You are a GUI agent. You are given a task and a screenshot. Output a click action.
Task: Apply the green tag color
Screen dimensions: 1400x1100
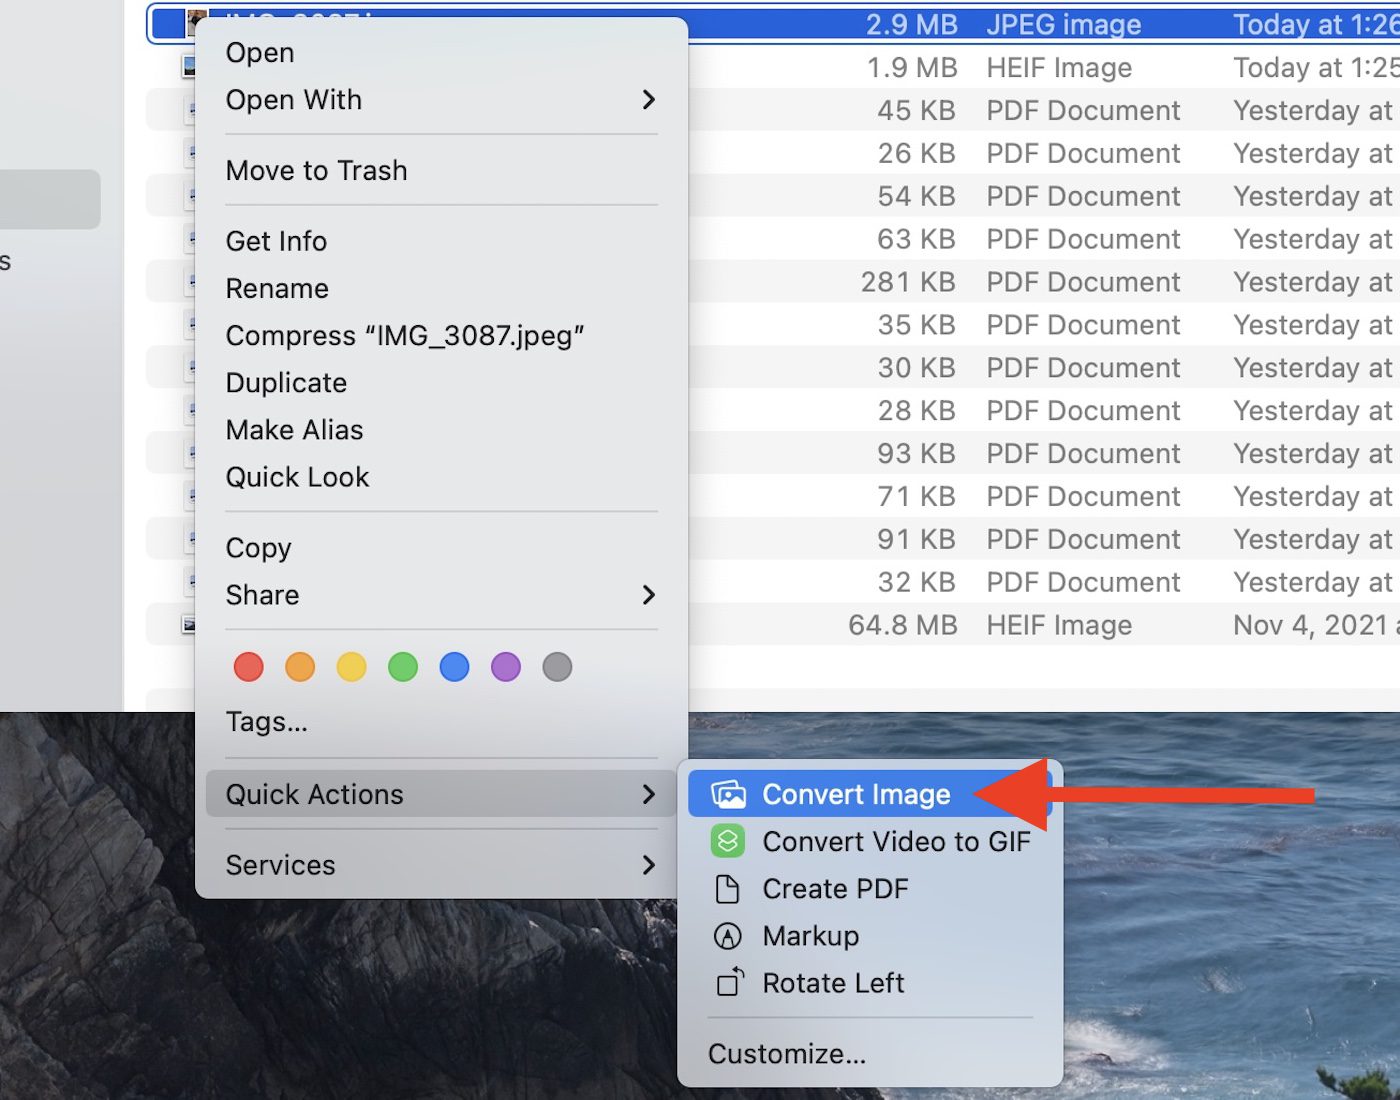[x=403, y=667]
